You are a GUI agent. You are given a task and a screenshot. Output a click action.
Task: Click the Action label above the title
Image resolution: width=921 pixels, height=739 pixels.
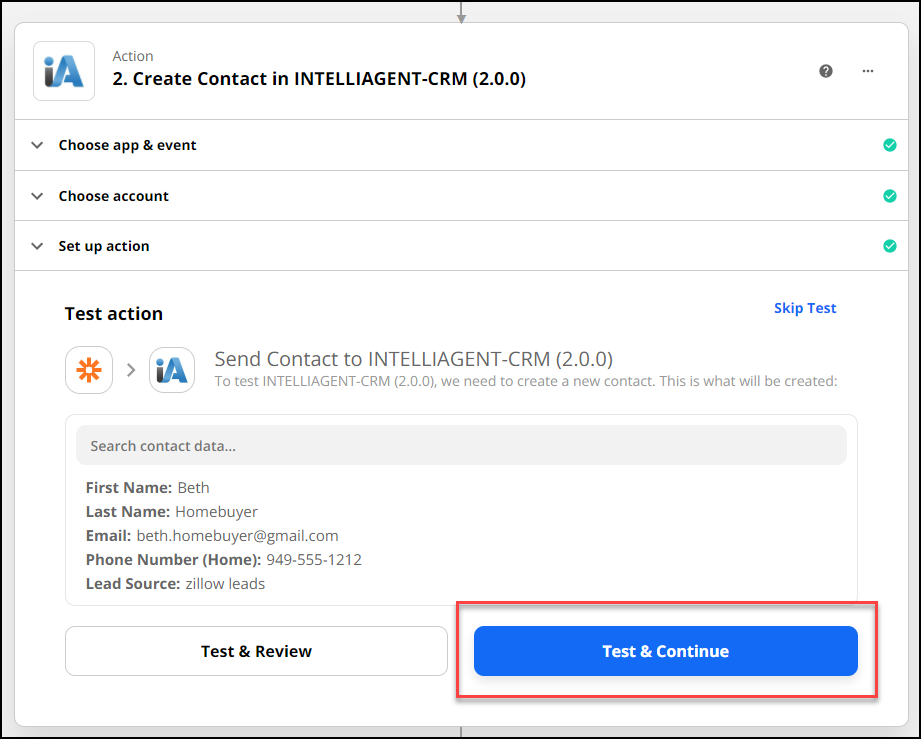click(133, 56)
